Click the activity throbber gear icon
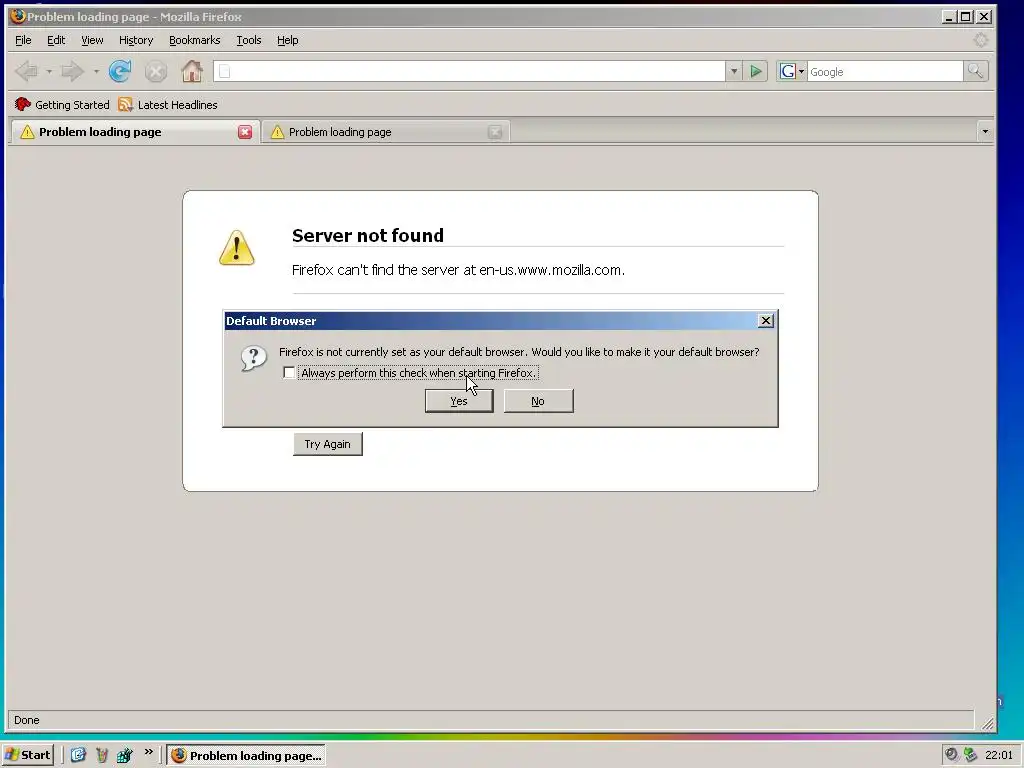The height and width of the screenshot is (768, 1024). [981, 40]
